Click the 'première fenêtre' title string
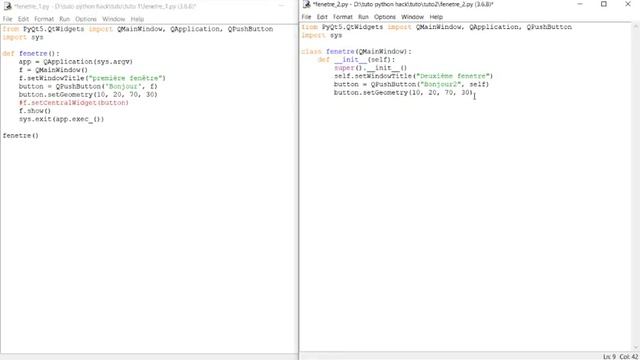640x360 pixels. coord(127,78)
